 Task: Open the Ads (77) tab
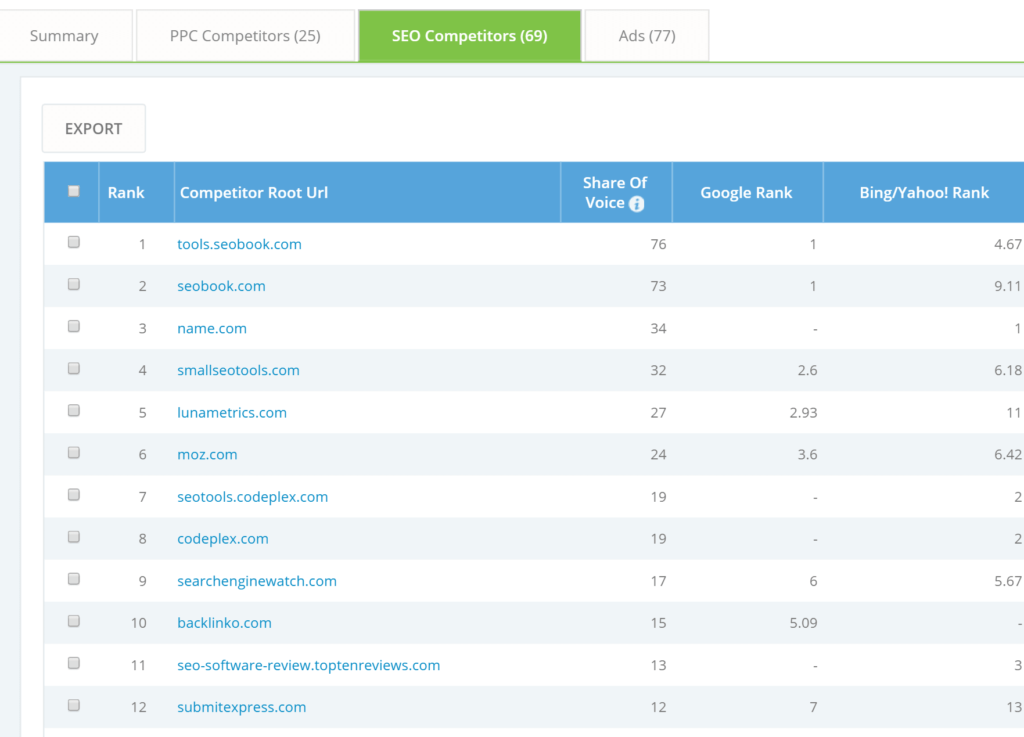pyautogui.click(x=647, y=36)
